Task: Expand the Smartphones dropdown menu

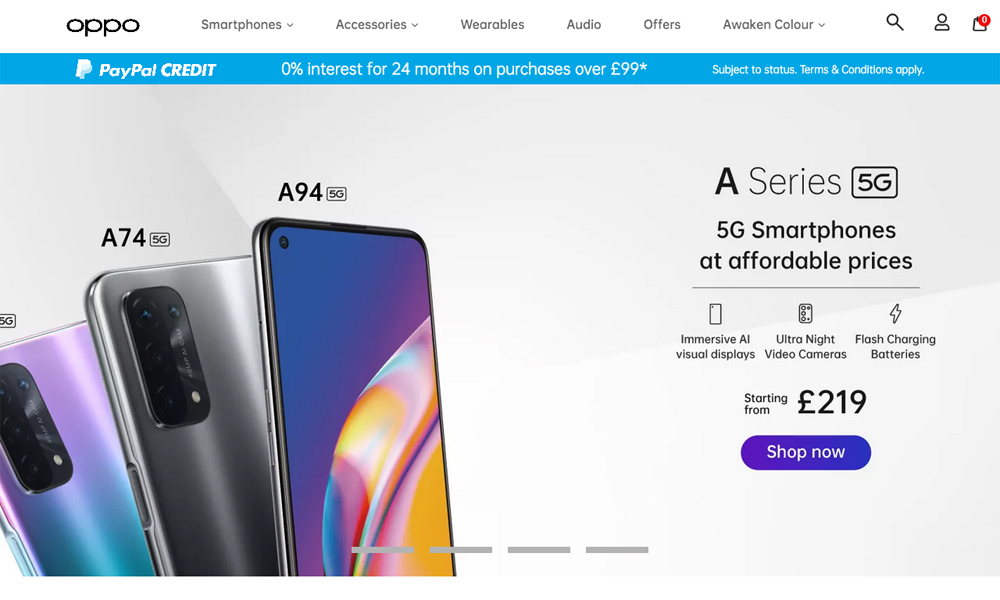Action: tap(247, 25)
